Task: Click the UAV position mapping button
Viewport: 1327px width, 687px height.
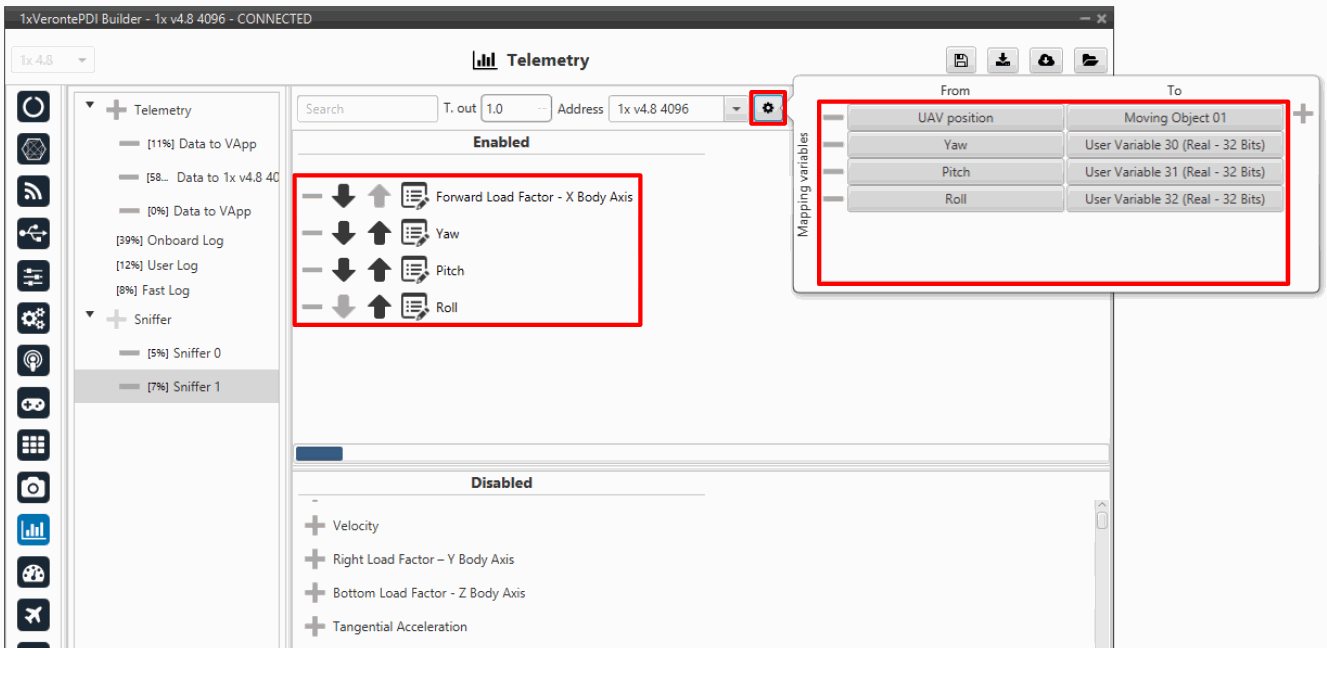Action: [955, 118]
